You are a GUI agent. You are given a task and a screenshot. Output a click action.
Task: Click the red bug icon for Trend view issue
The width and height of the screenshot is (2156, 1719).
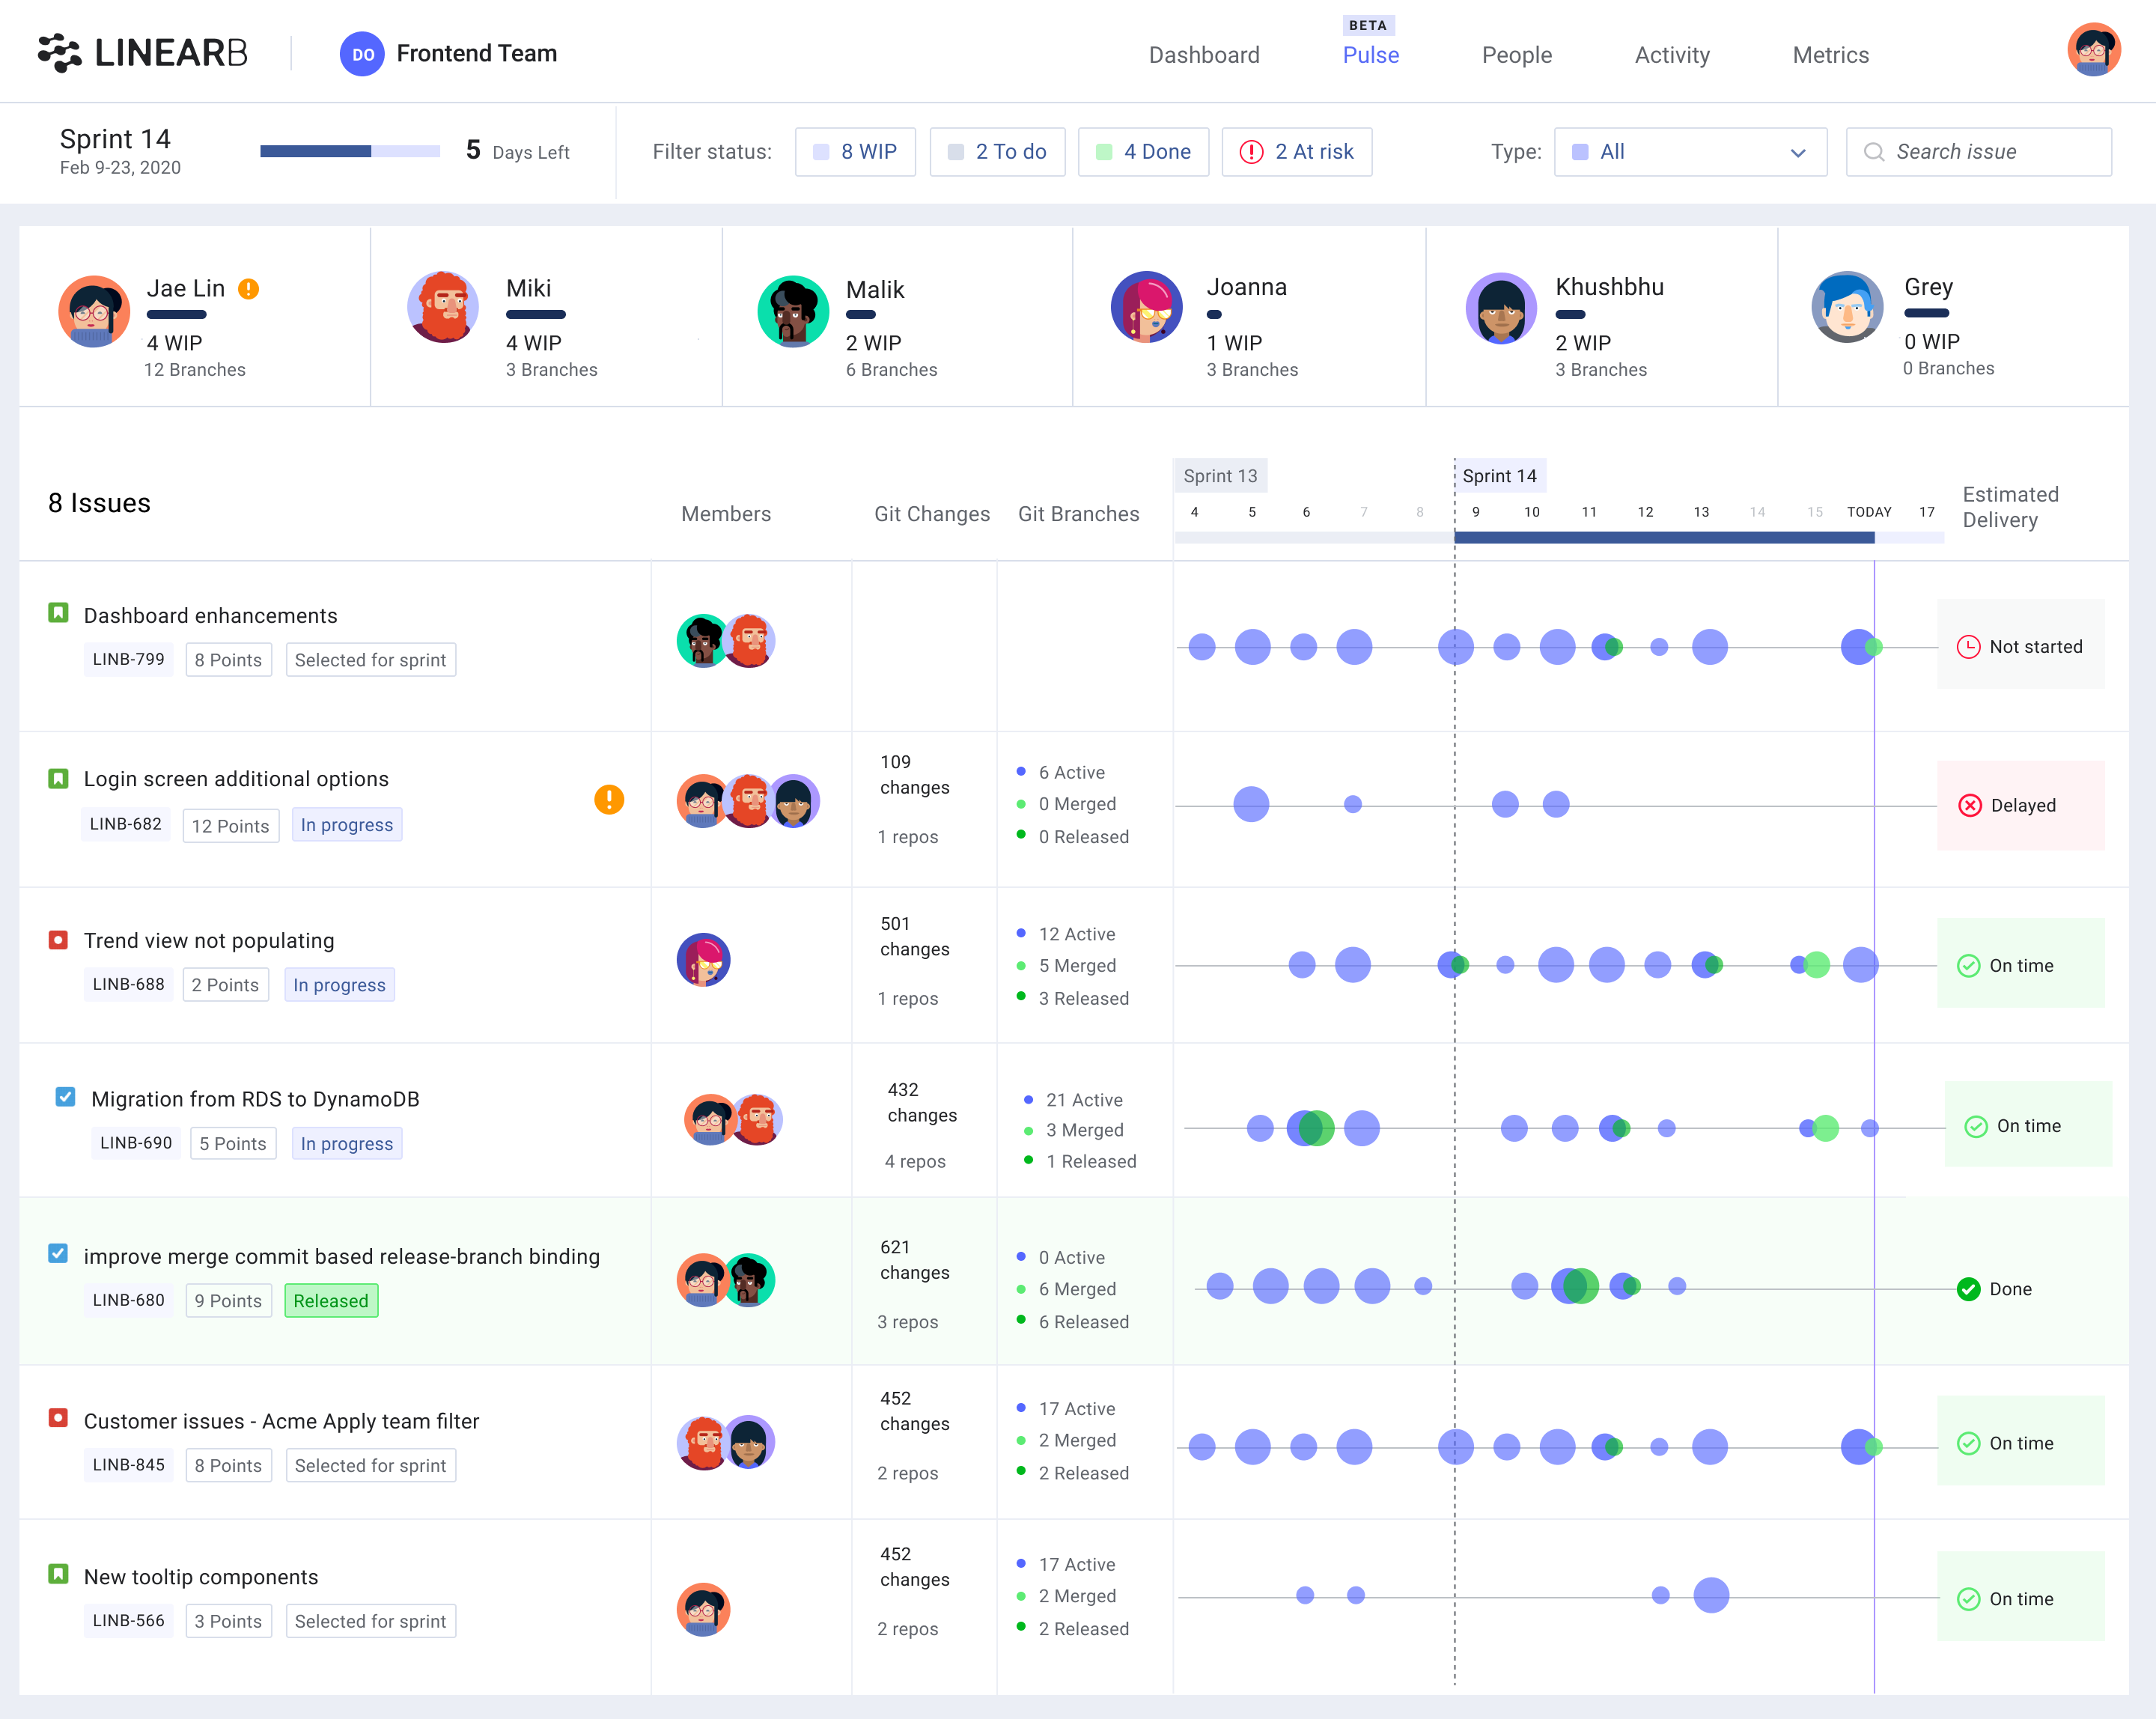click(58, 940)
